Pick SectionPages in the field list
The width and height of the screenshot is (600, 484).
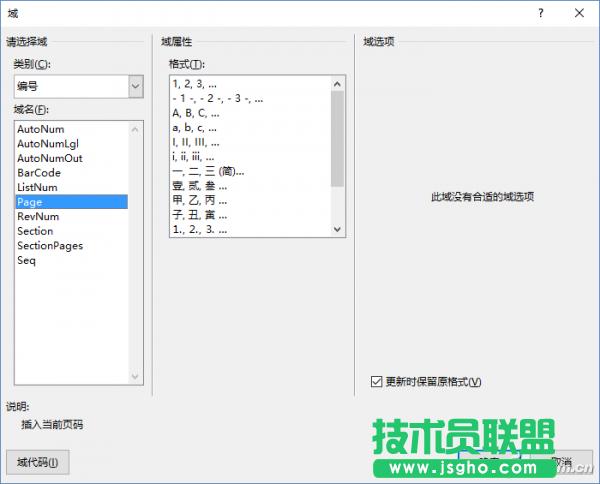[50, 245]
